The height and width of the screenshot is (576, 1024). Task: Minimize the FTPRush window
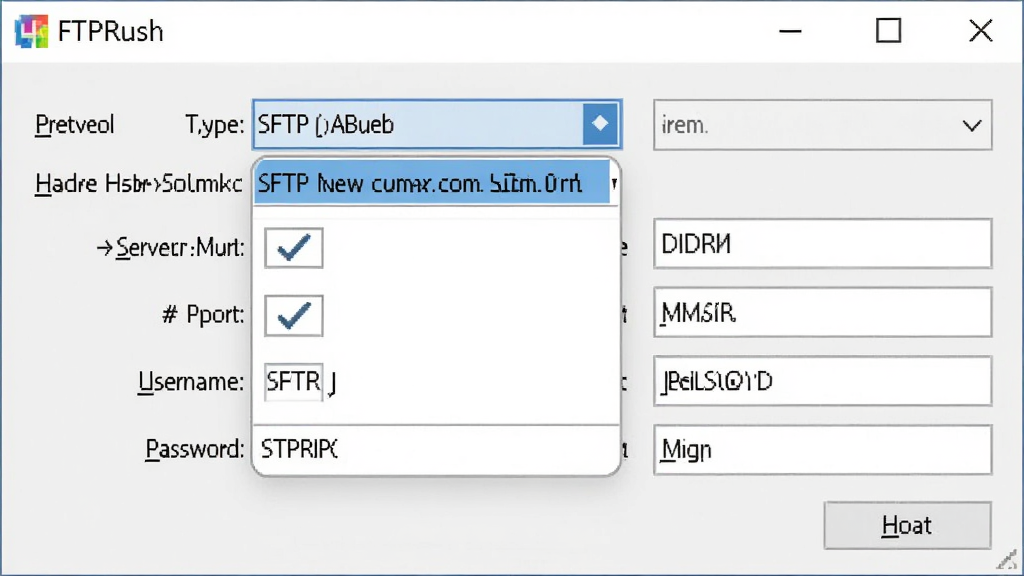click(x=790, y=31)
